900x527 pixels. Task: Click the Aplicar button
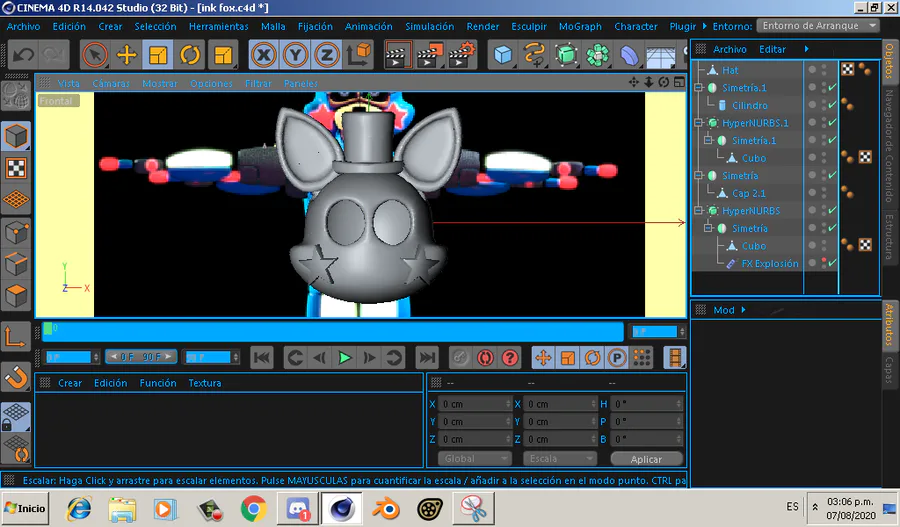(x=646, y=459)
